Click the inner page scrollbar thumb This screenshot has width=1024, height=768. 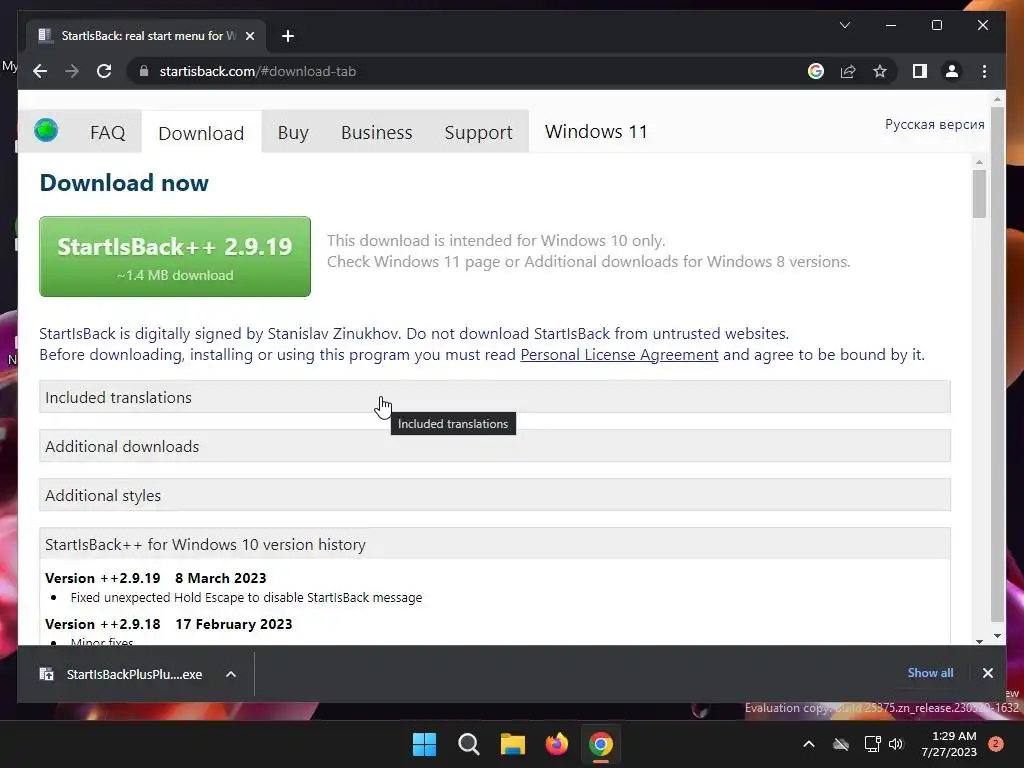click(979, 194)
